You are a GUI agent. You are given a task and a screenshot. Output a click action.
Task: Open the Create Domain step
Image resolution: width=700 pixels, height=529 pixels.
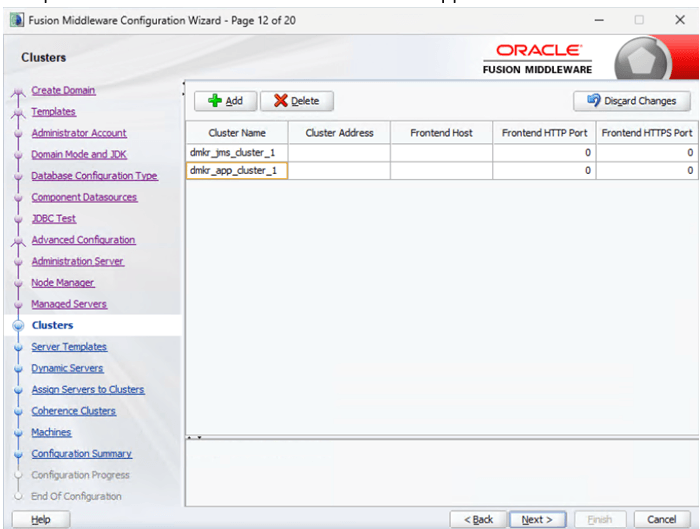[x=63, y=90]
